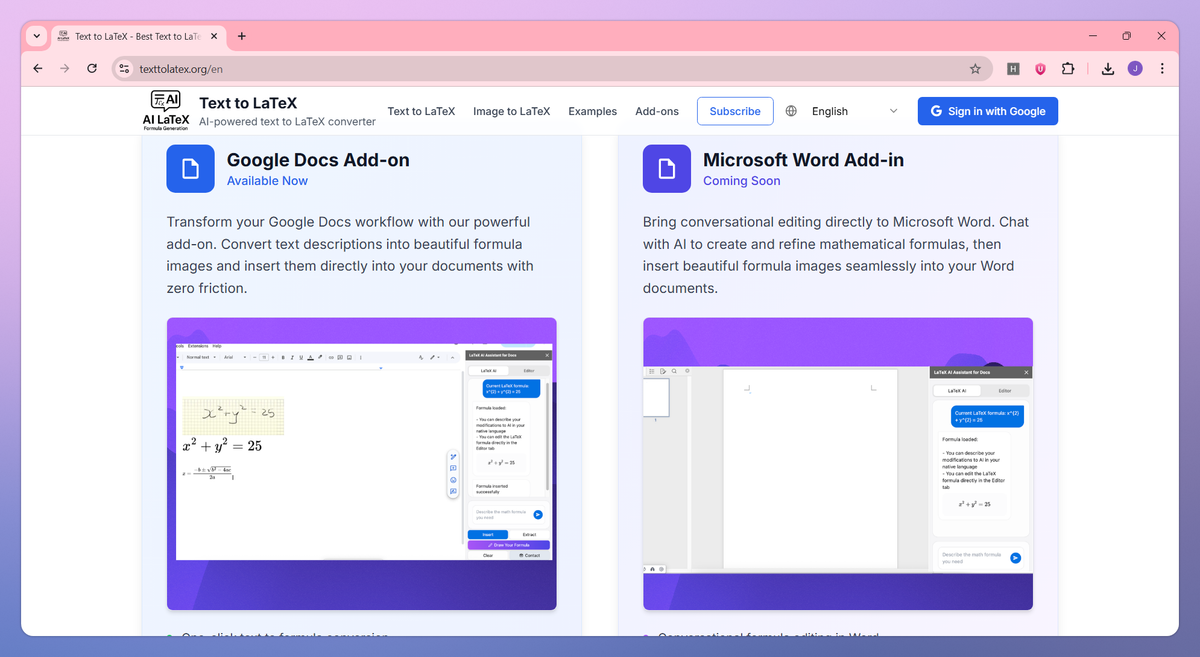Viewport: 1200px width, 657px height.
Task: Bookmark this page with the star icon
Action: click(975, 69)
